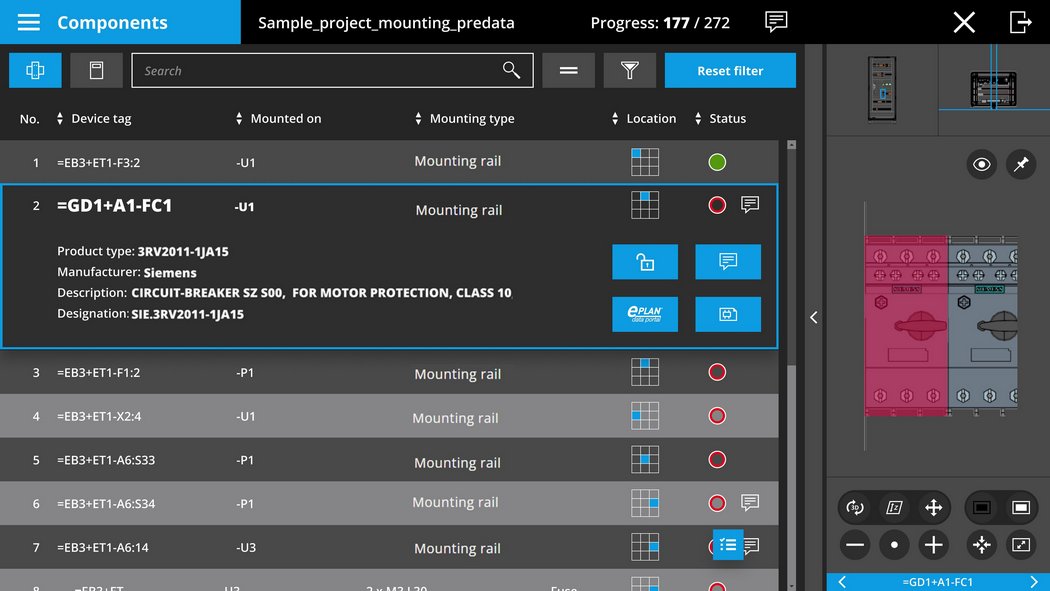This screenshot has width=1050, height=591.
Task: Click the magnifier icon in the search box
Action: tap(511, 70)
